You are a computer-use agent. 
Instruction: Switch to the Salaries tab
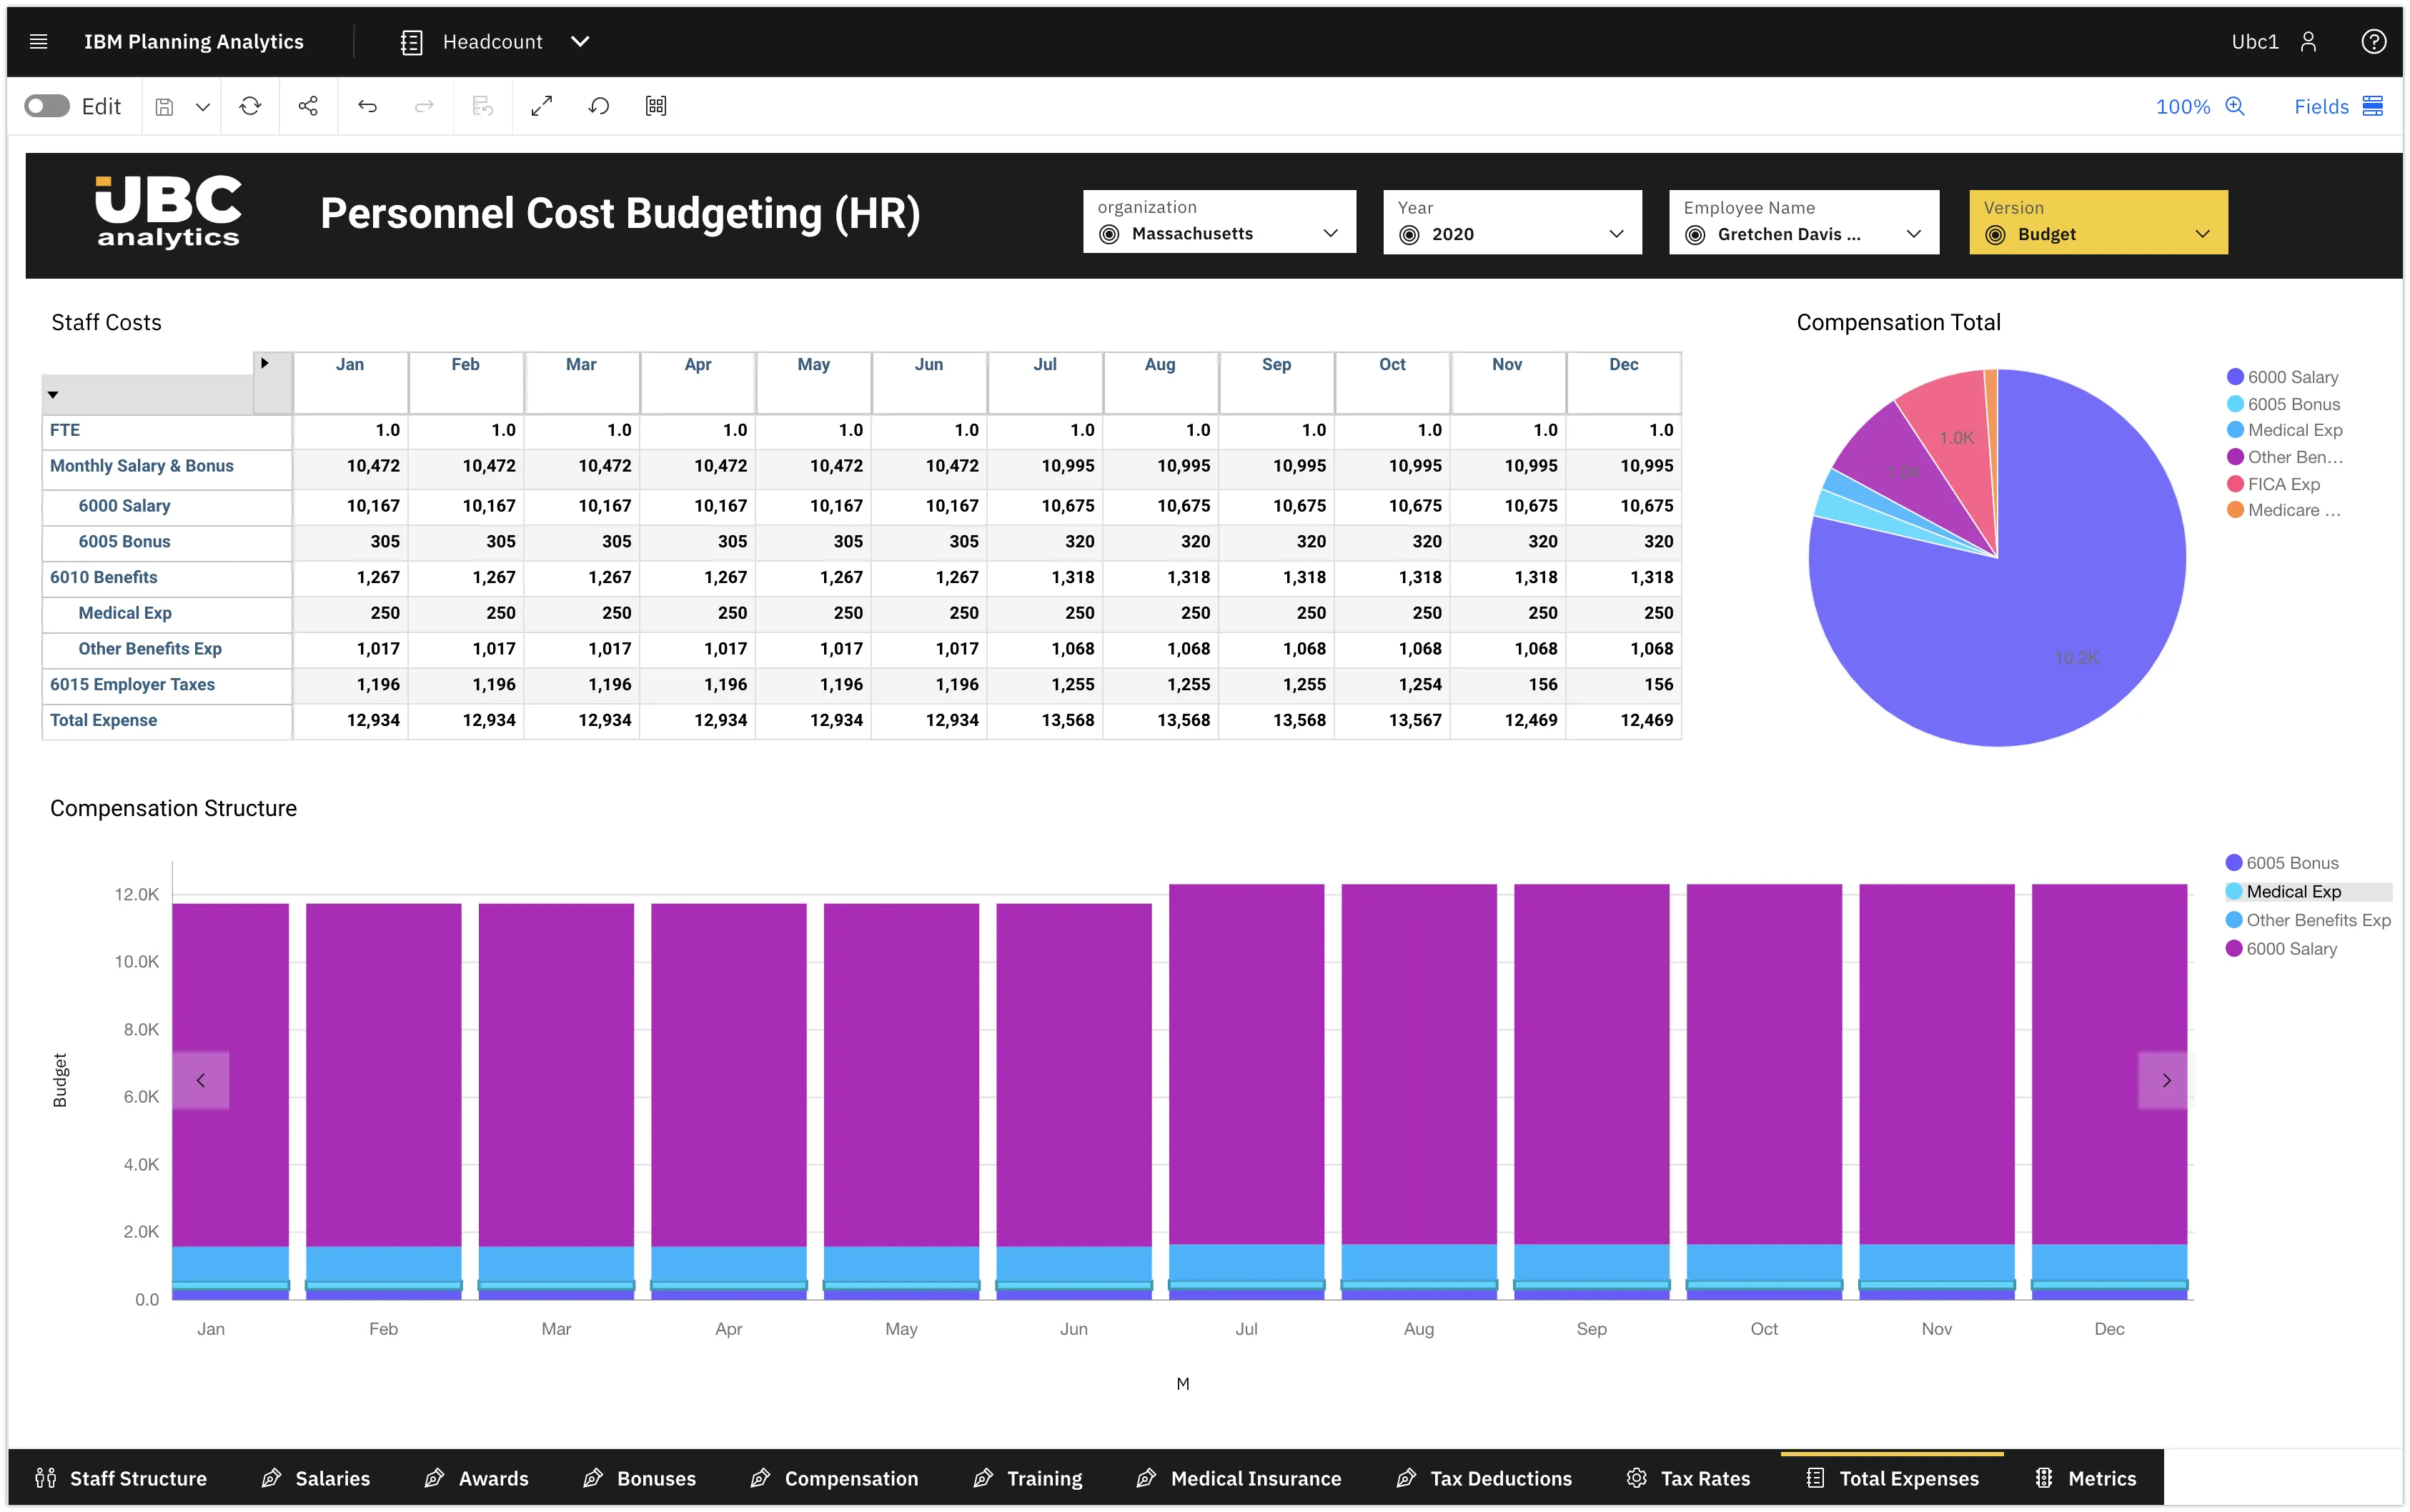pos(316,1478)
